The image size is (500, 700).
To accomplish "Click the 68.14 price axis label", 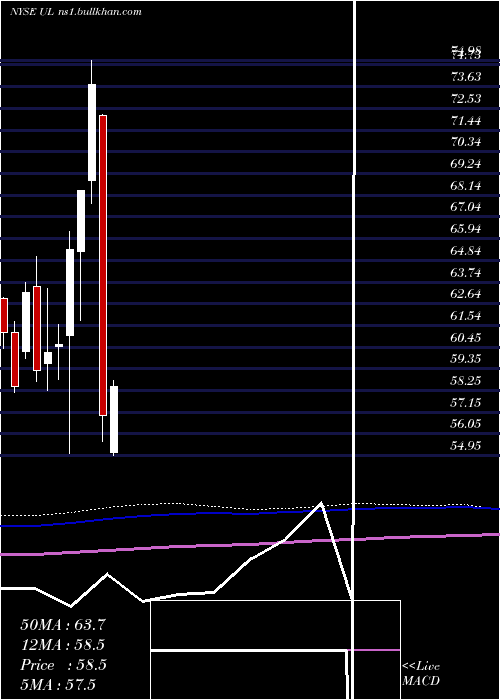I will pyautogui.click(x=467, y=185).
